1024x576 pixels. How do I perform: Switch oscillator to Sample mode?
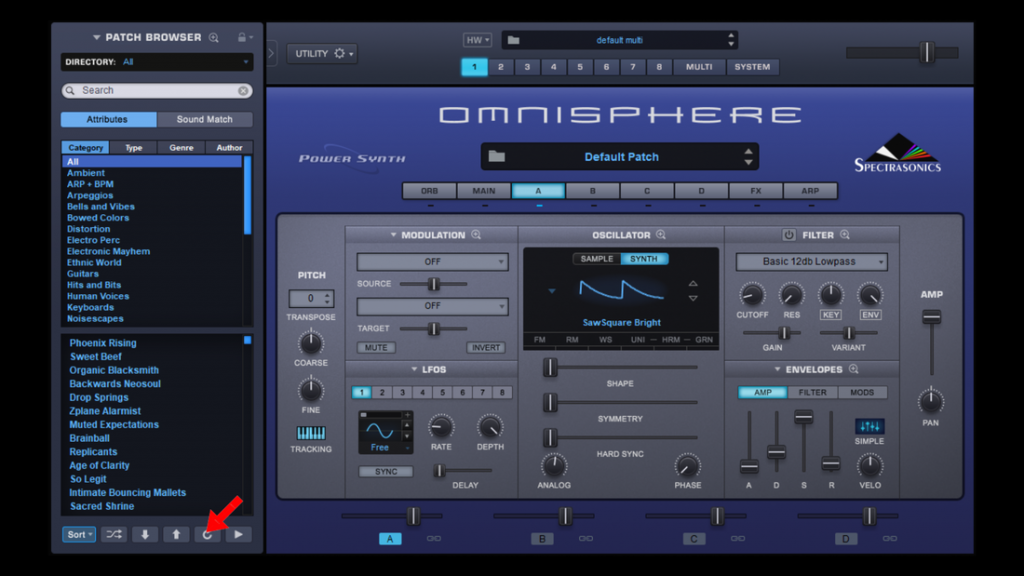click(x=597, y=259)
